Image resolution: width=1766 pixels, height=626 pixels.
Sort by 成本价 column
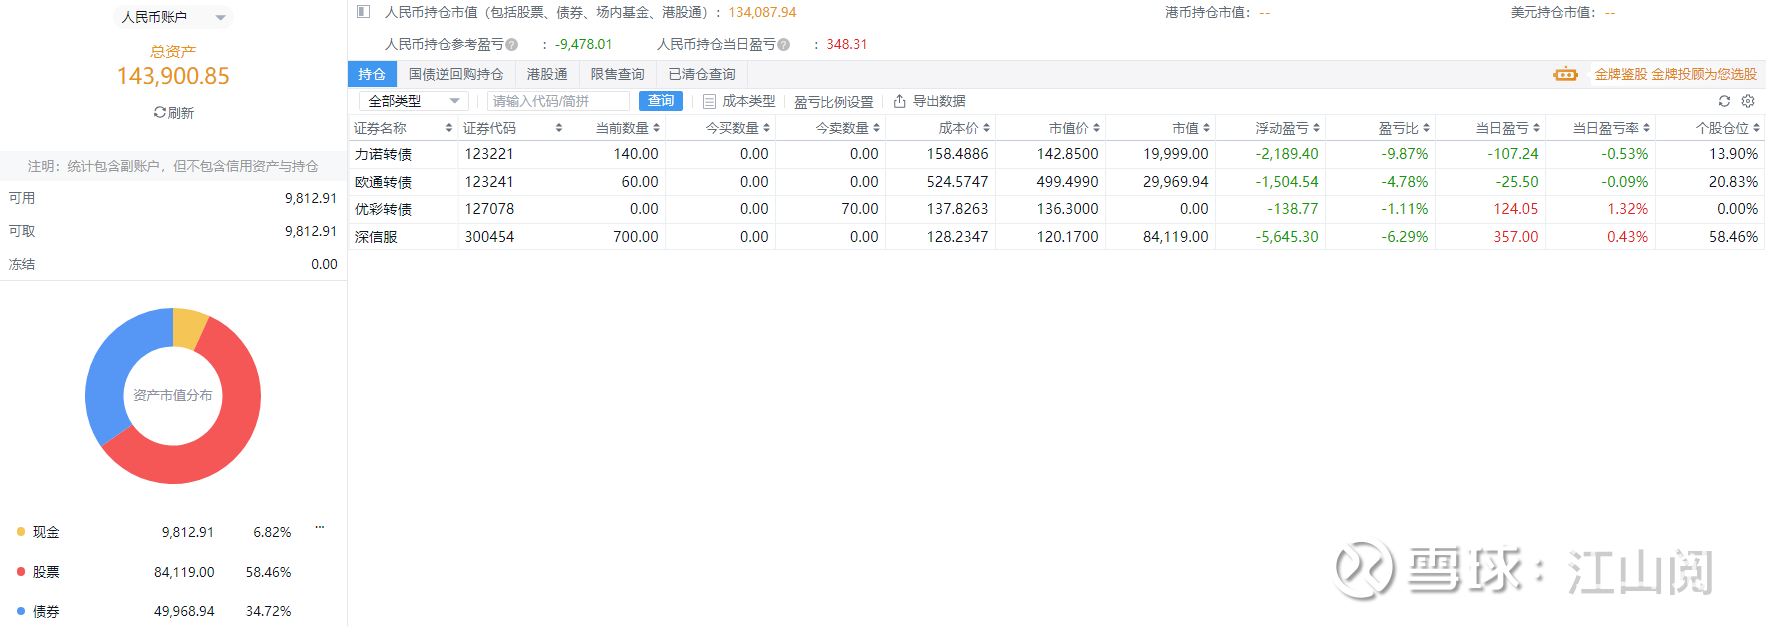[986, 128]
